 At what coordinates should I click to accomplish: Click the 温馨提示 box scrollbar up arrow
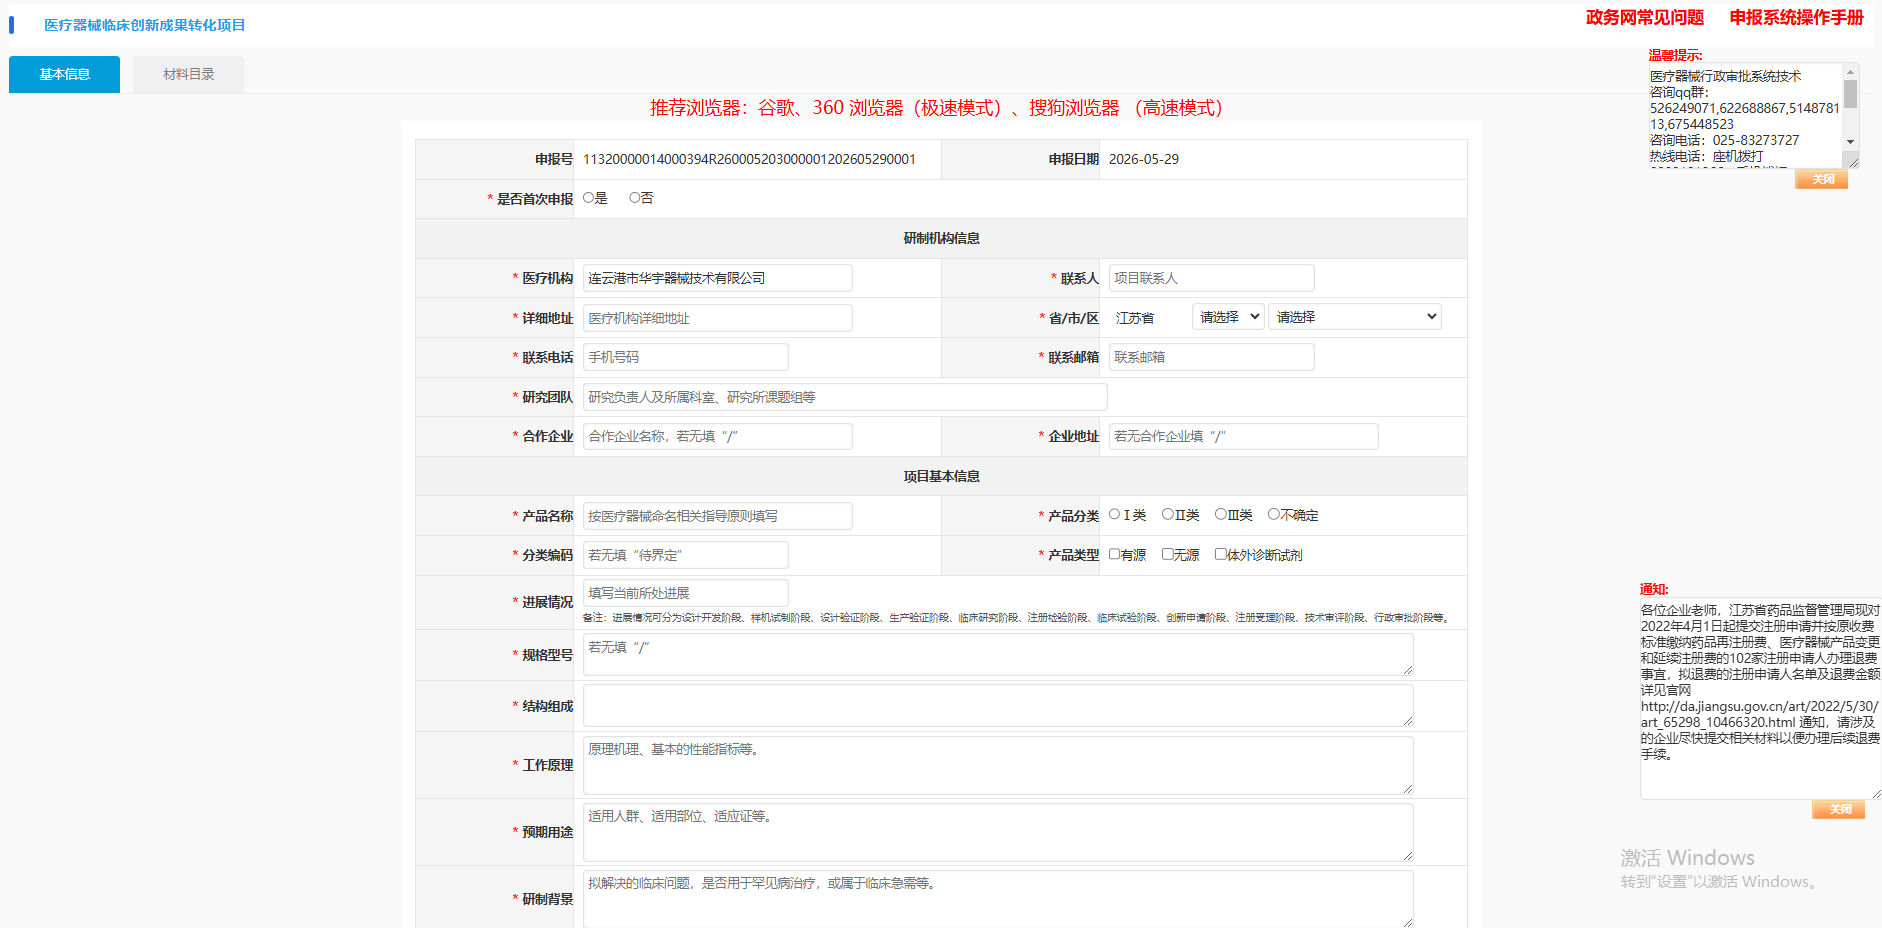[1851, 71]
